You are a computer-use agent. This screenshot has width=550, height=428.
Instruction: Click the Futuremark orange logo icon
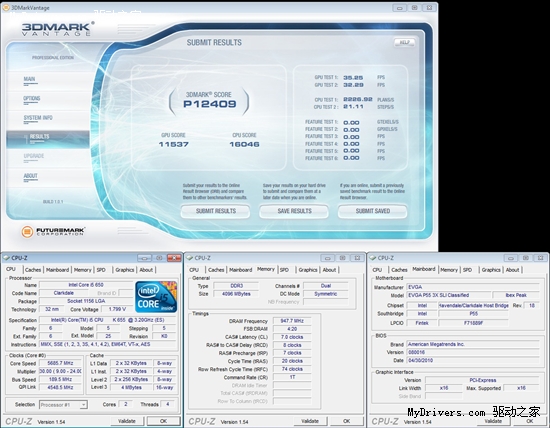point(27,232)
